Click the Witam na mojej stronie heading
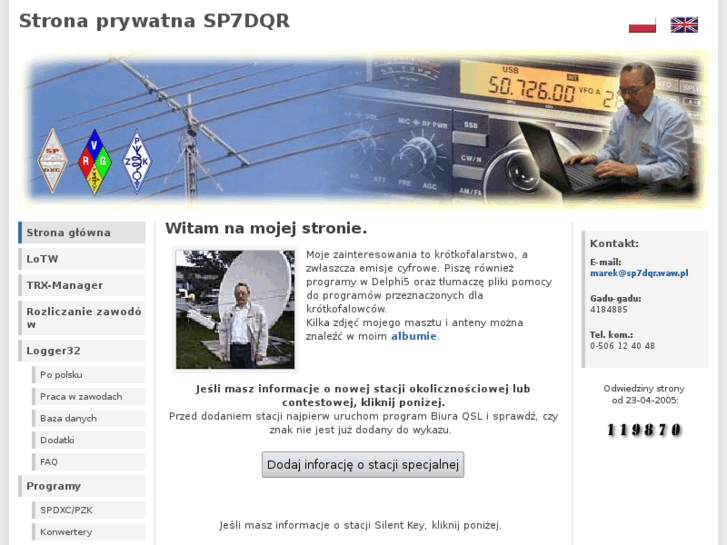 [266, 228]
